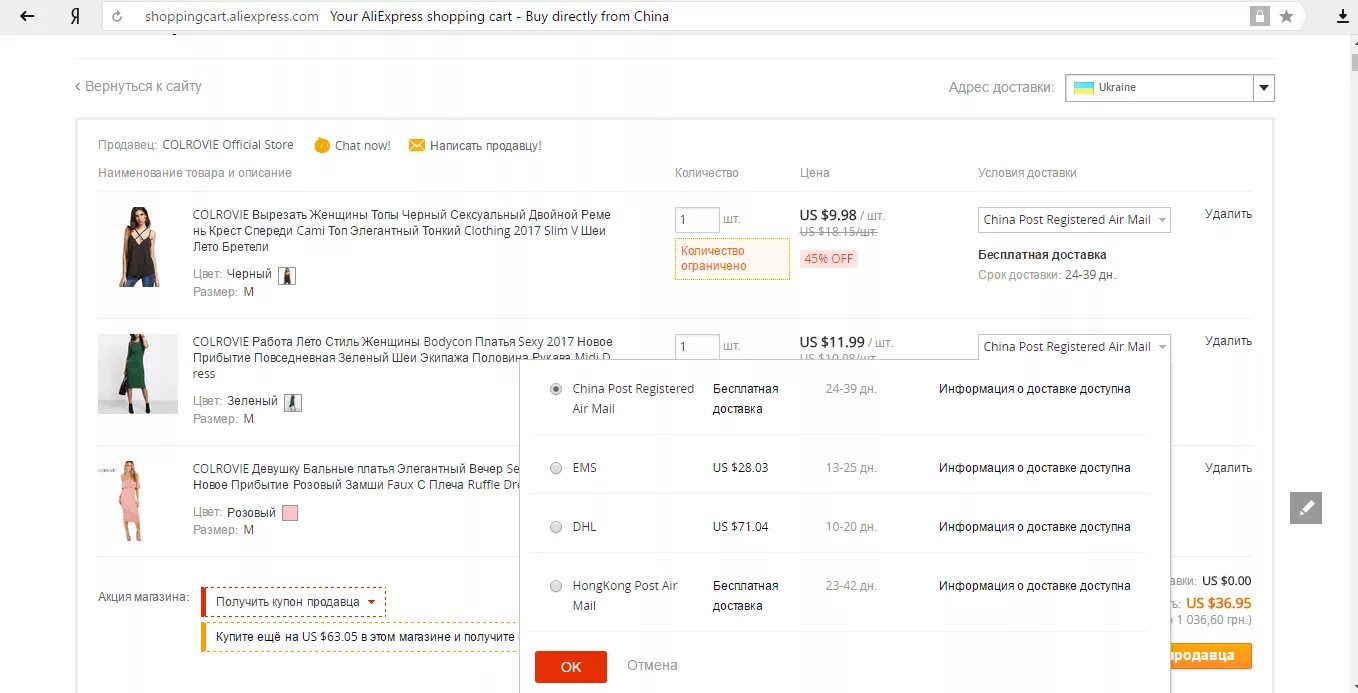Image resolution: width=1358 pixels, height=693 pixels.
Task: Click the green color thumbnail icon of the dress
Action: [x=293, y=402]
